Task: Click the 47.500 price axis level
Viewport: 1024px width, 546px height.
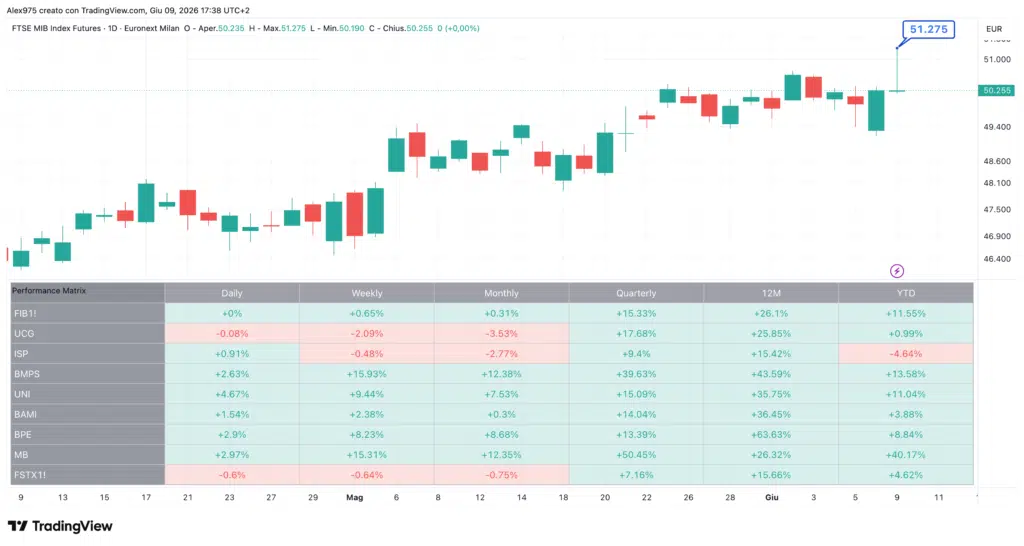Action: click(997, 210)
